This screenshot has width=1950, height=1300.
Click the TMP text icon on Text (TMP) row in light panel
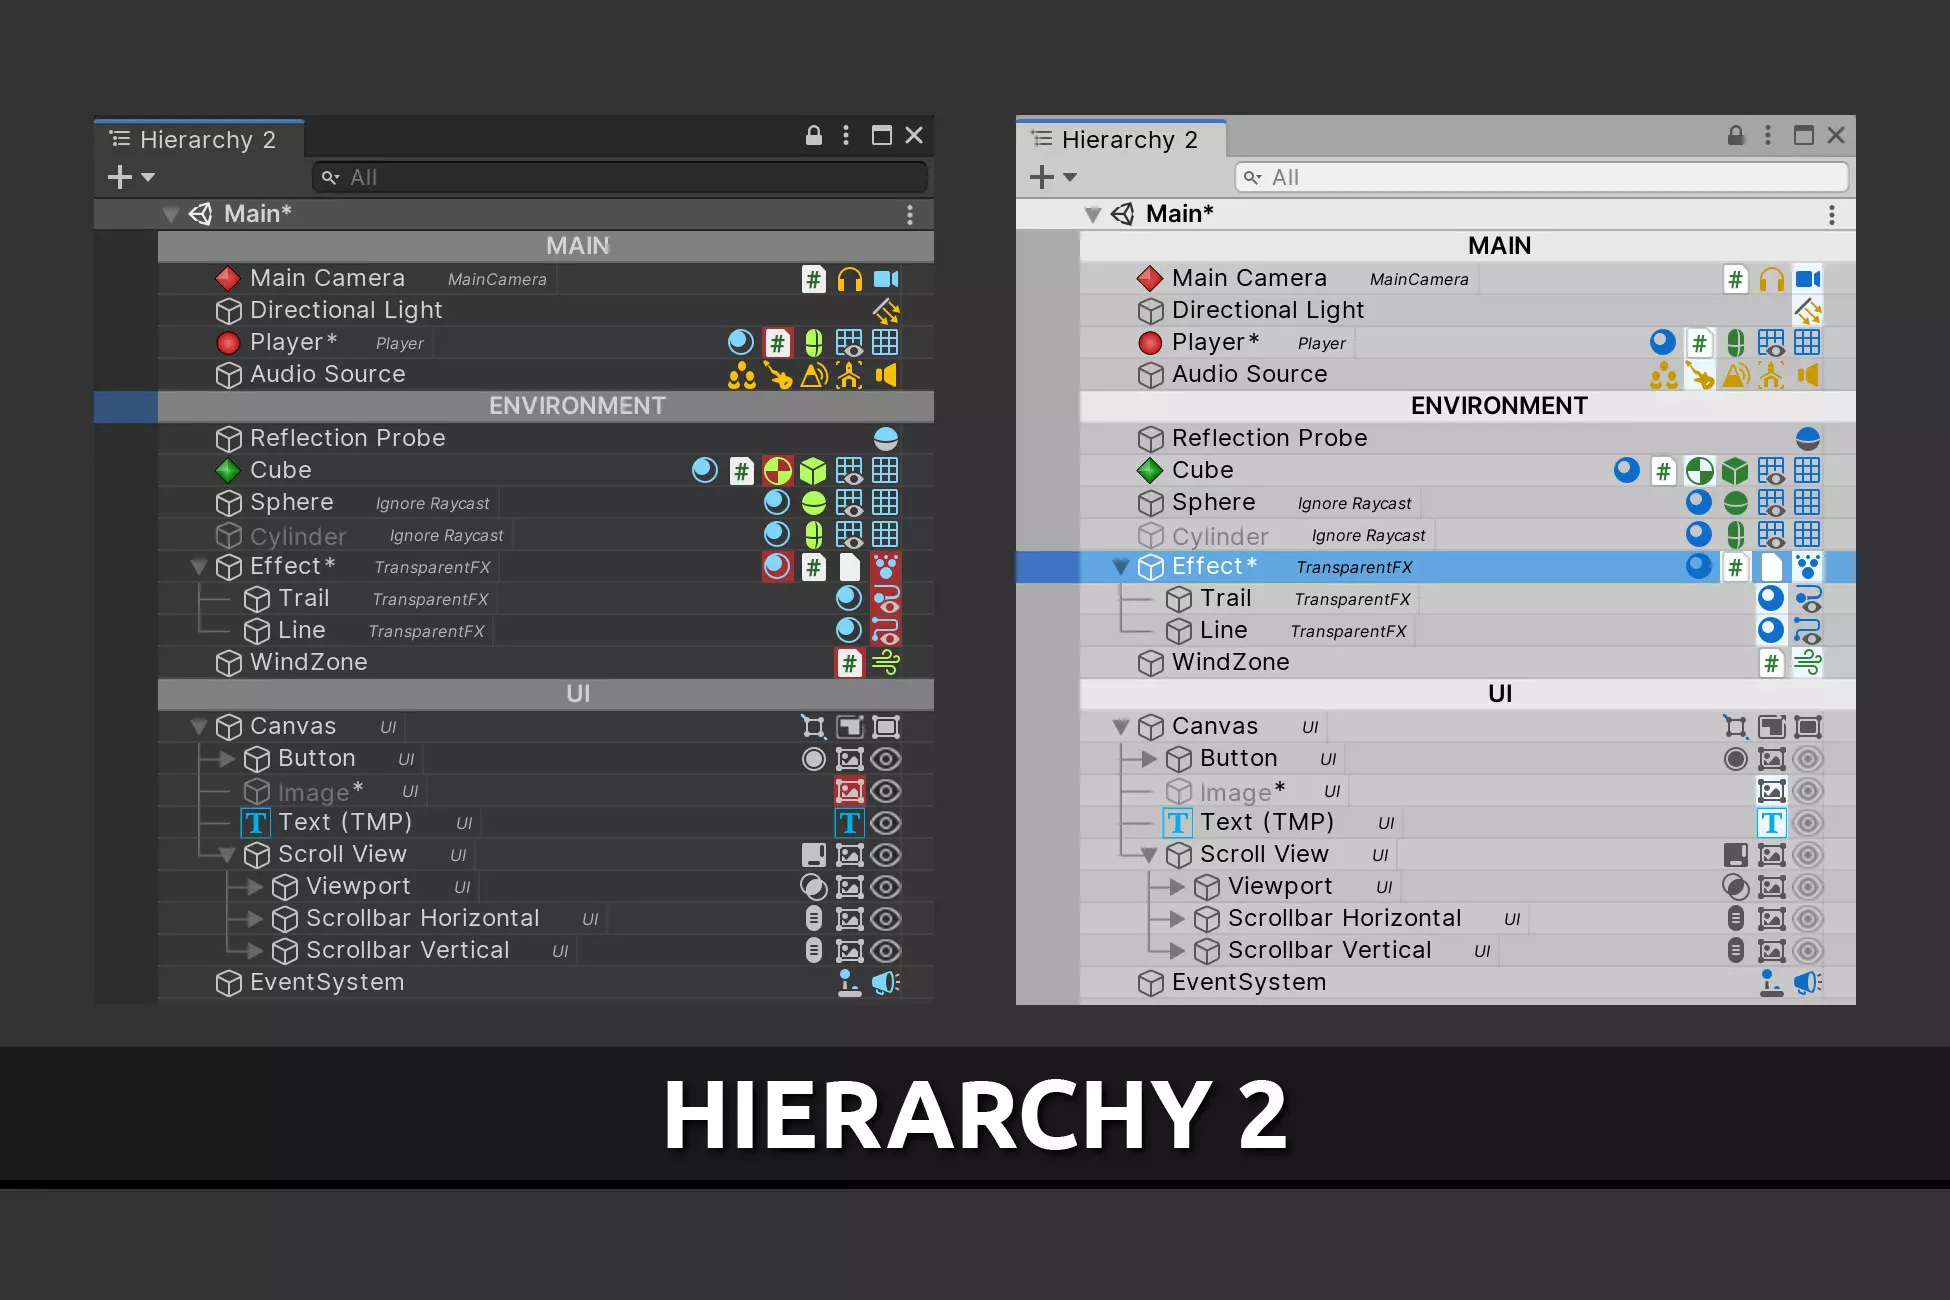click(1771, 823)
